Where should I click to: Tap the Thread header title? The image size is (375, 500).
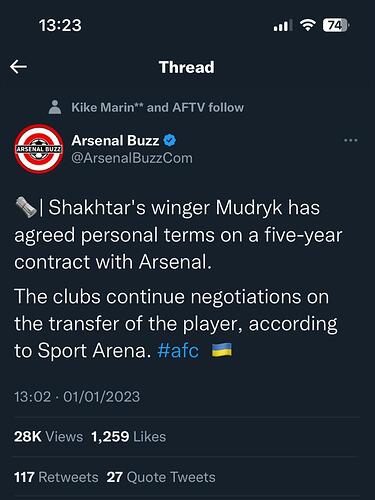point(187,67)
